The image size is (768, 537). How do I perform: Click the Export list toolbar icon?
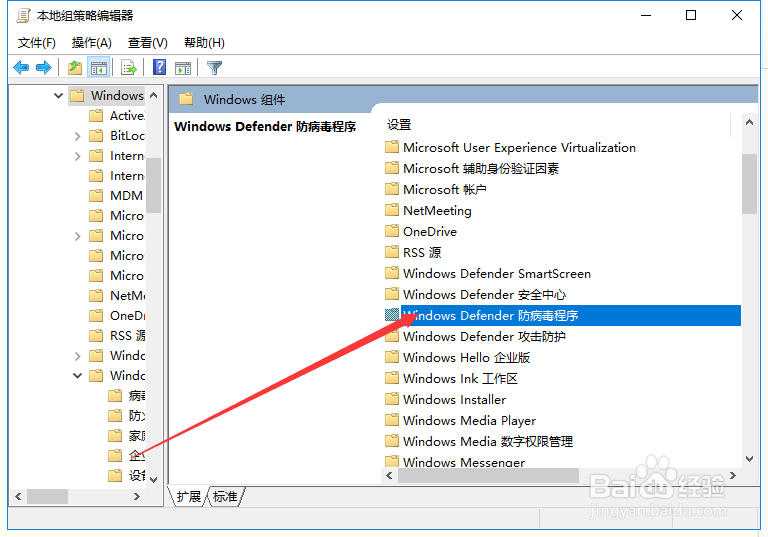pos(129,68)
